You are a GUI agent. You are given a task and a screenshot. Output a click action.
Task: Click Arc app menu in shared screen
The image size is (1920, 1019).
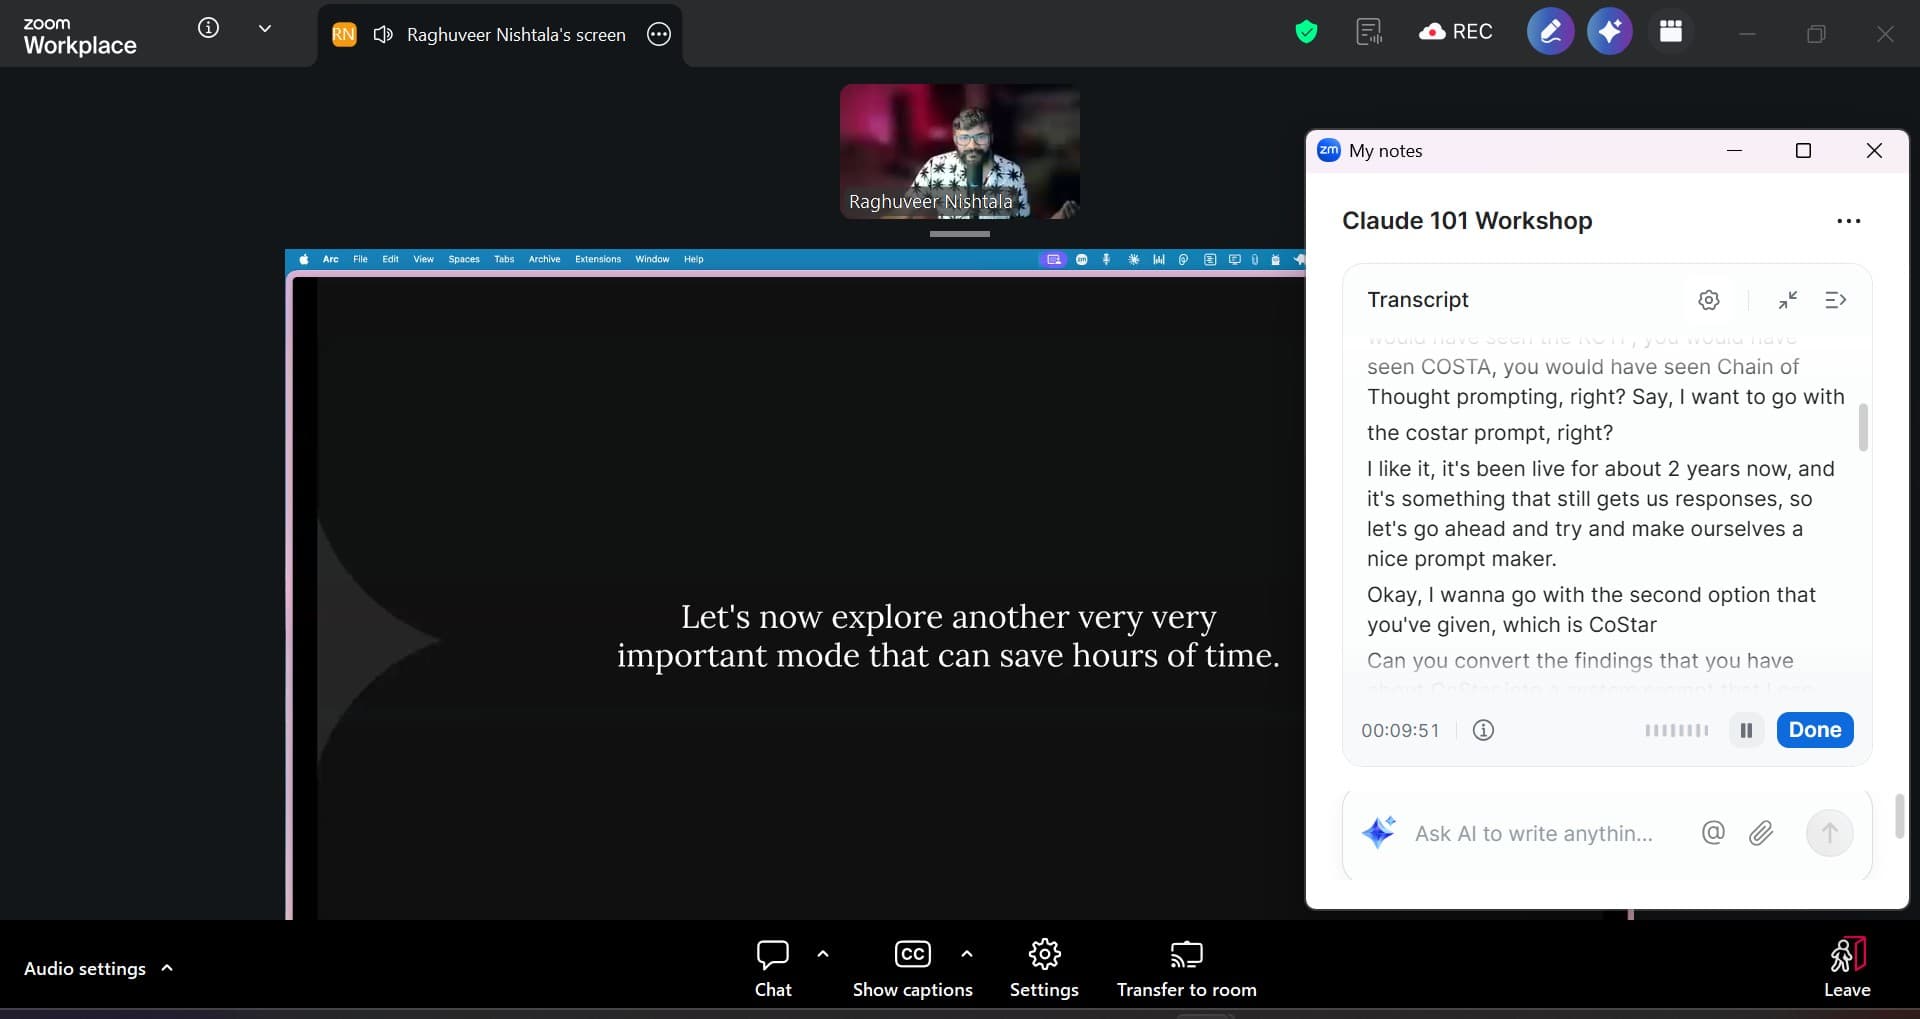tap(330, 259)
